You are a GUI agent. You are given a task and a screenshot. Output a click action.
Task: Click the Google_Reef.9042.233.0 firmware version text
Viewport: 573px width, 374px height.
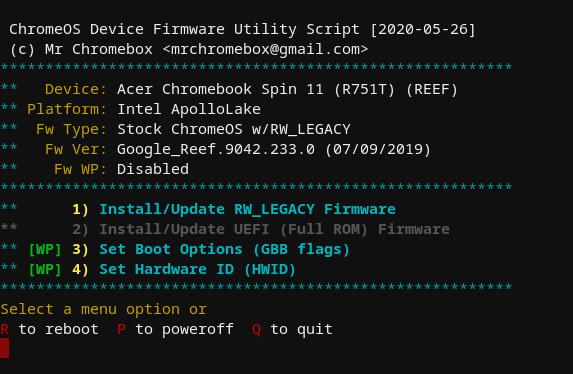point(216,150)
